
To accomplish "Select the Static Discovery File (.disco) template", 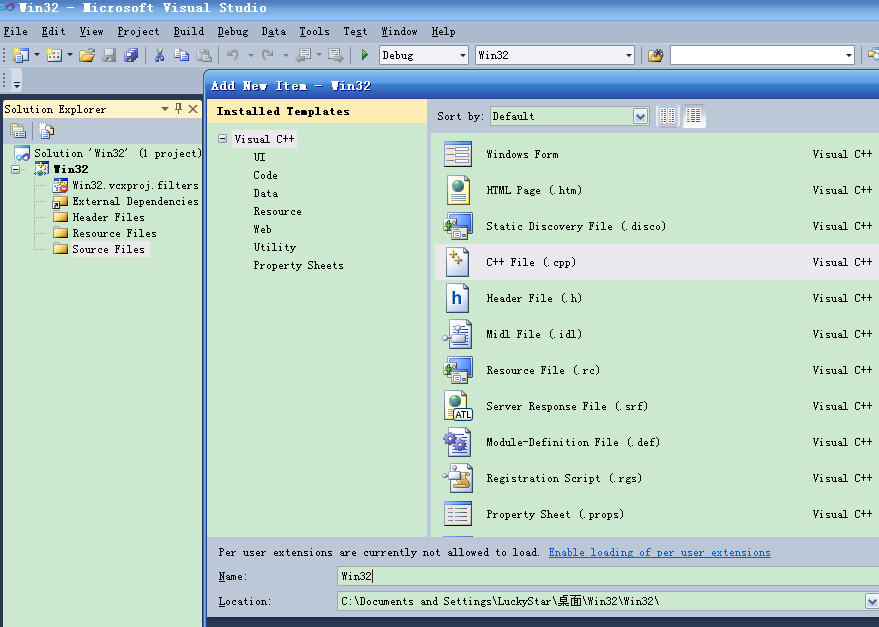I will coord(657,226).
